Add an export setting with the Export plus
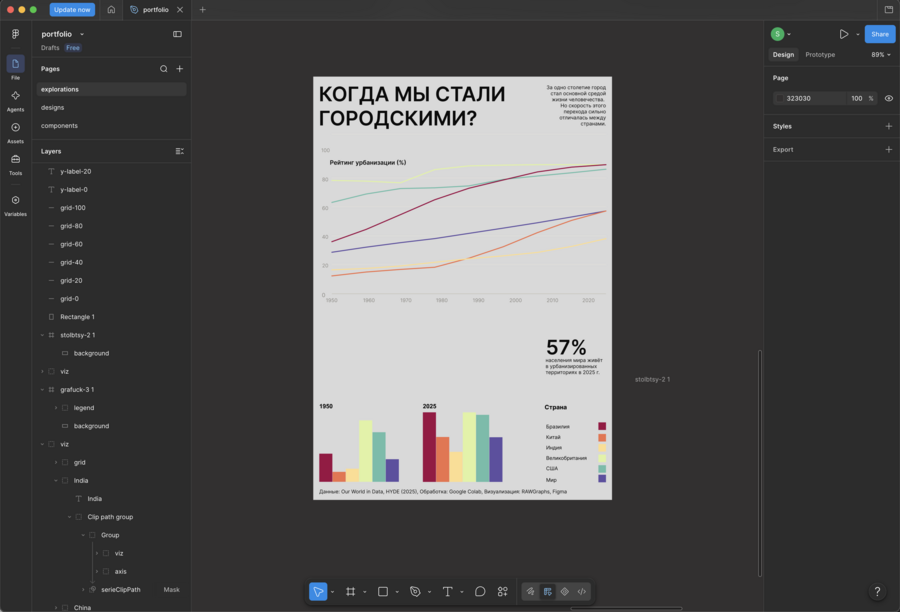This screenshot has width=900, height=612. coord(889,149)
